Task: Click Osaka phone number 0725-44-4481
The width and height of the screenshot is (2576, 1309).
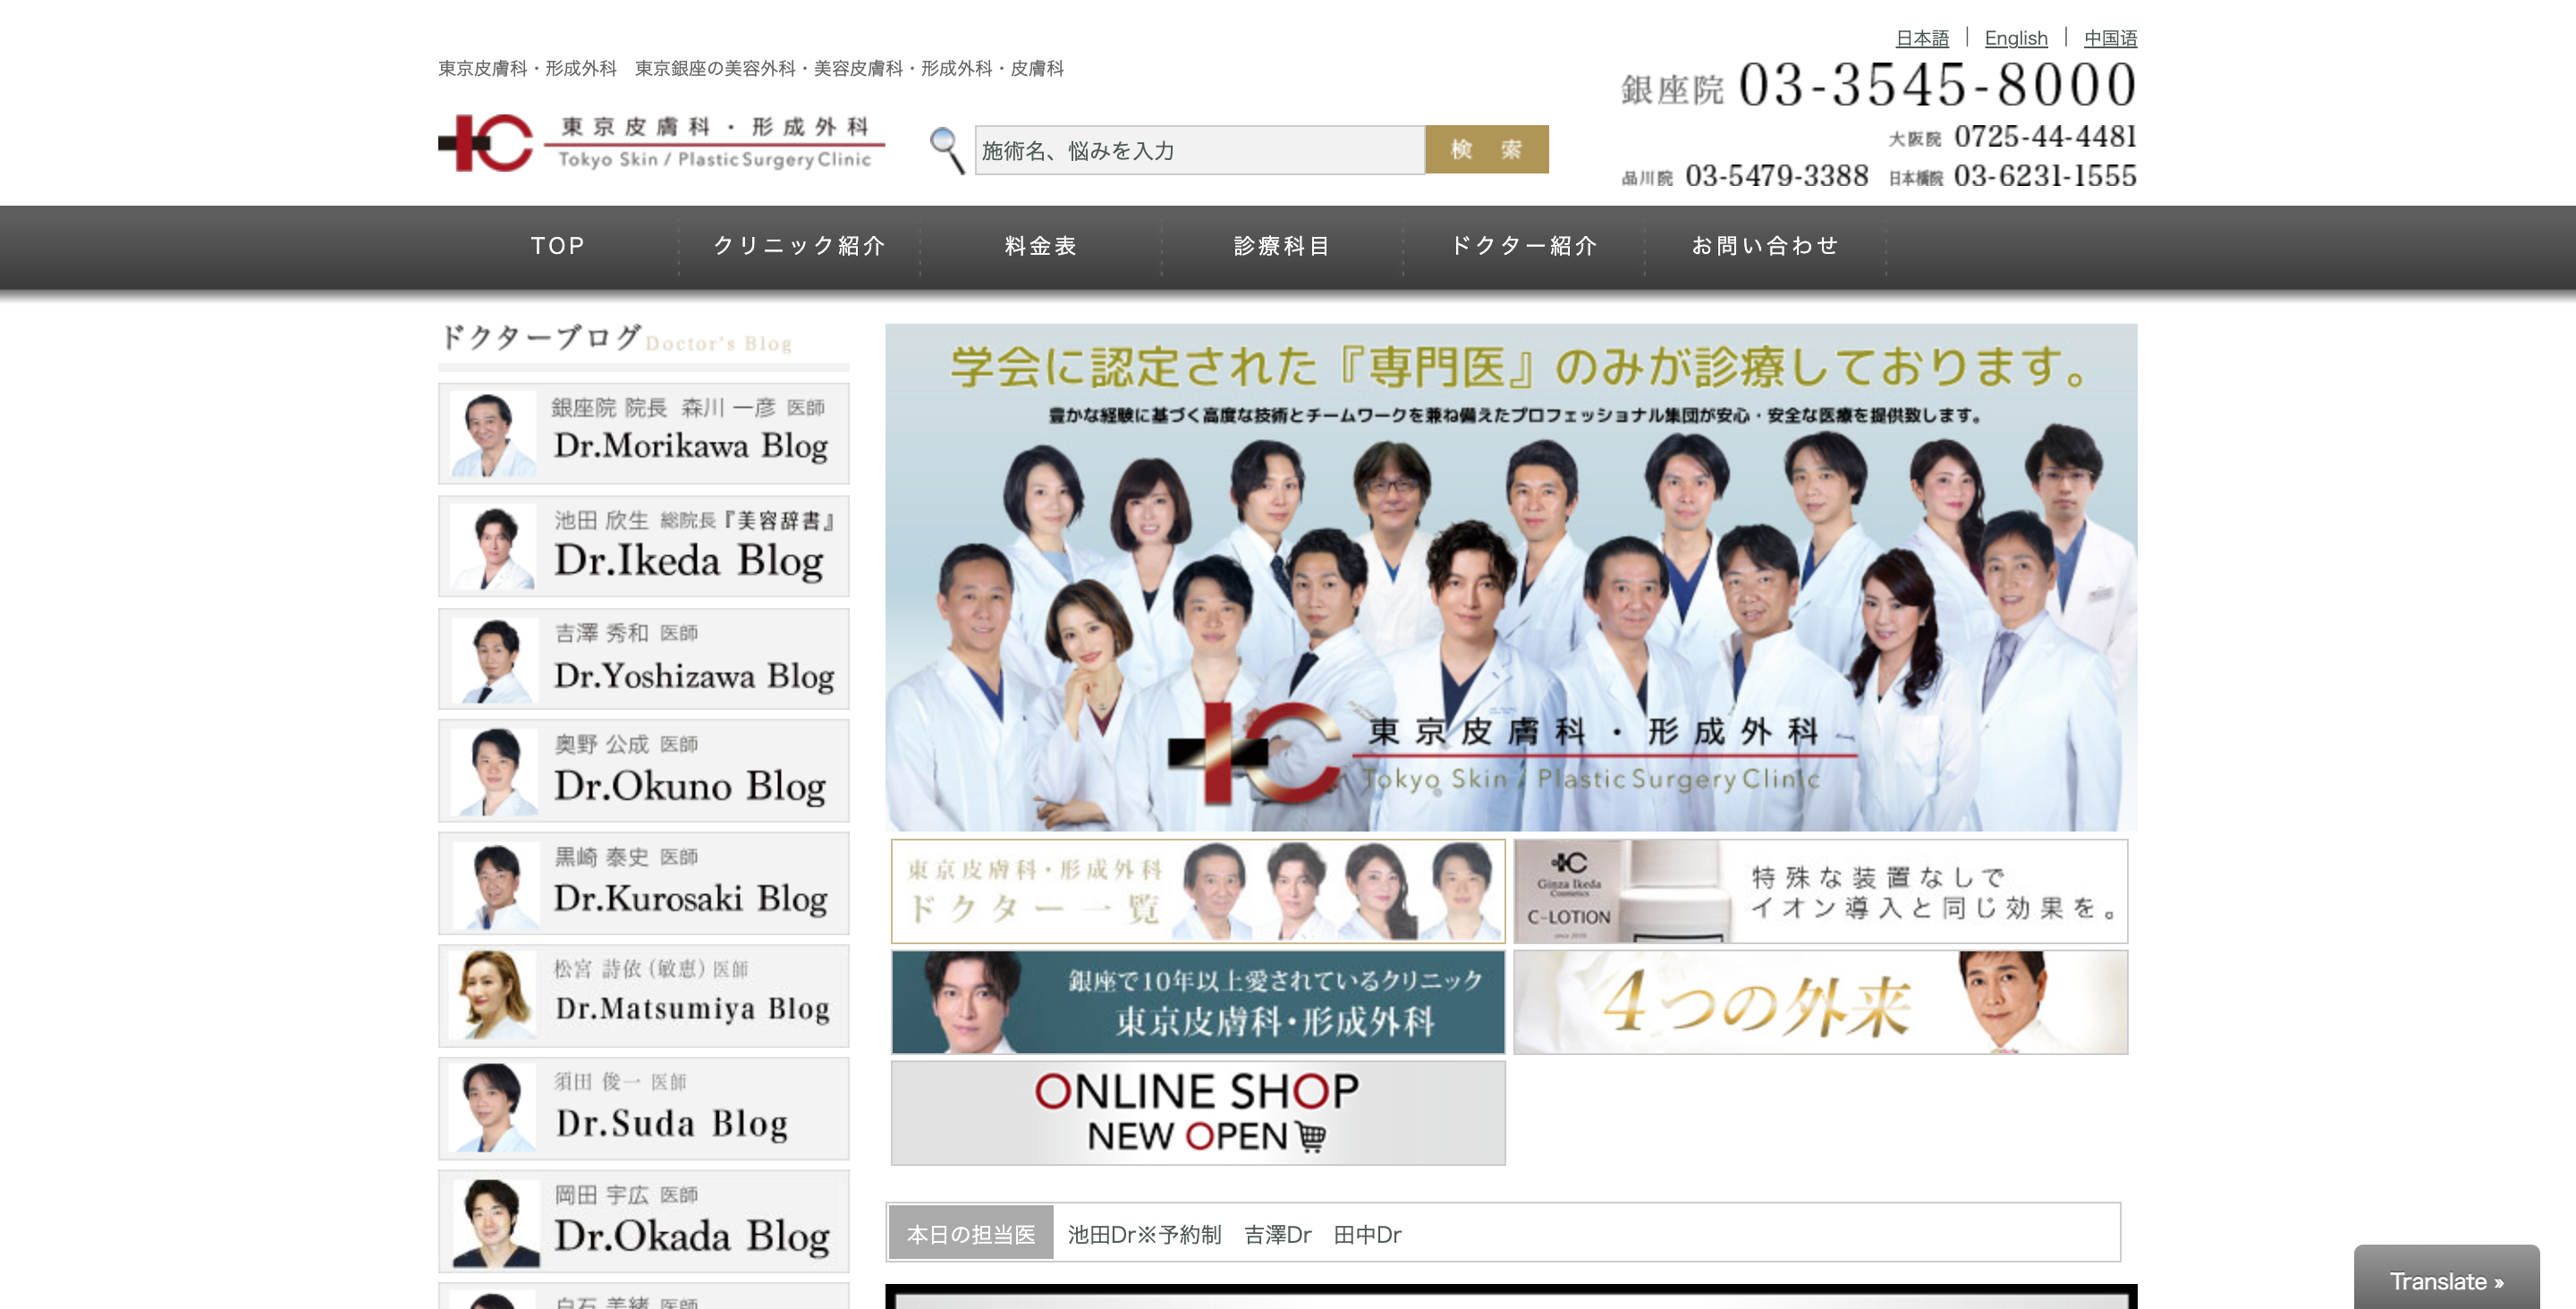Action: click(x=2045, y=136)
